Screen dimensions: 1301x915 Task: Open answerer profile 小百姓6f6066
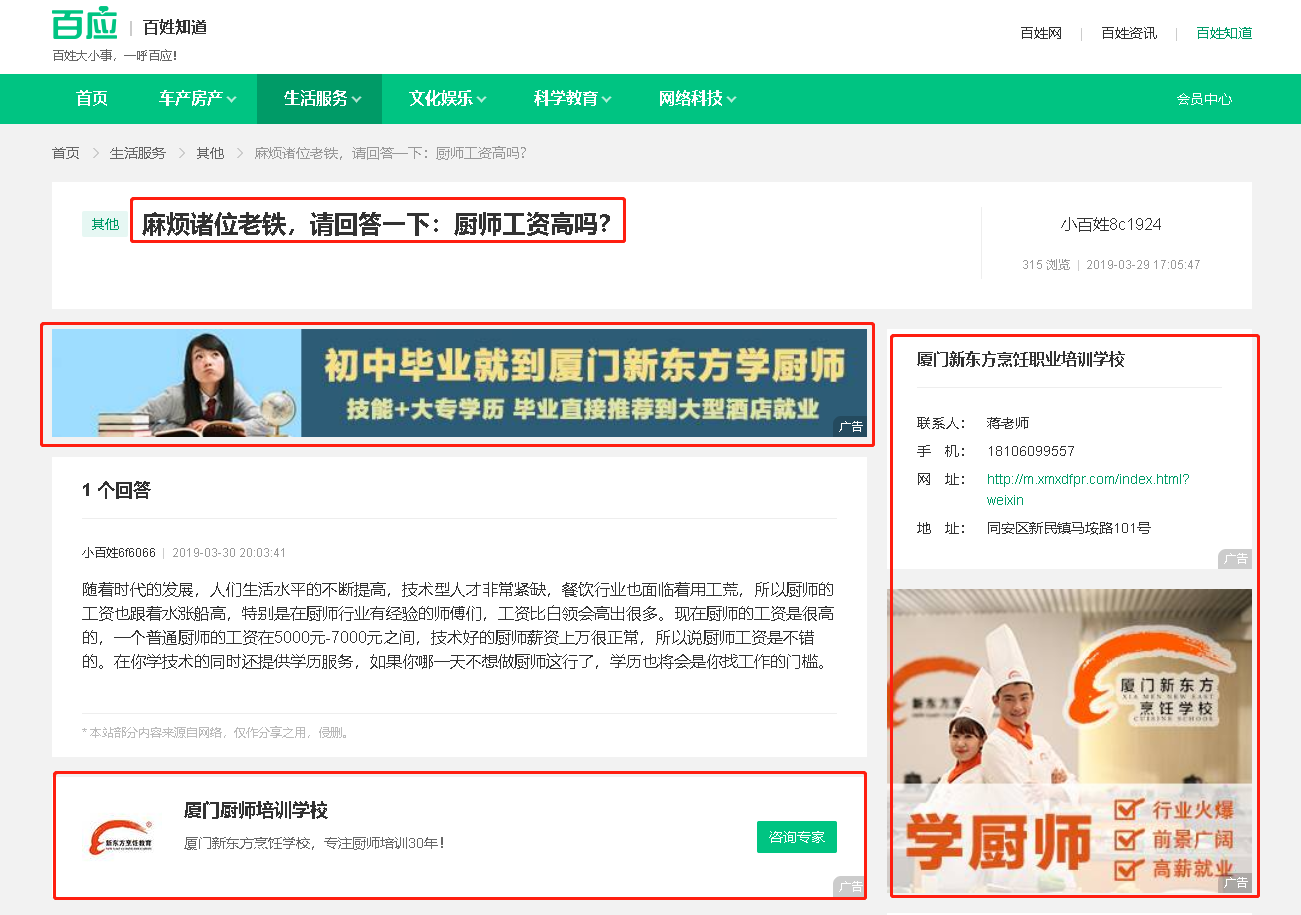coord(119,552)
